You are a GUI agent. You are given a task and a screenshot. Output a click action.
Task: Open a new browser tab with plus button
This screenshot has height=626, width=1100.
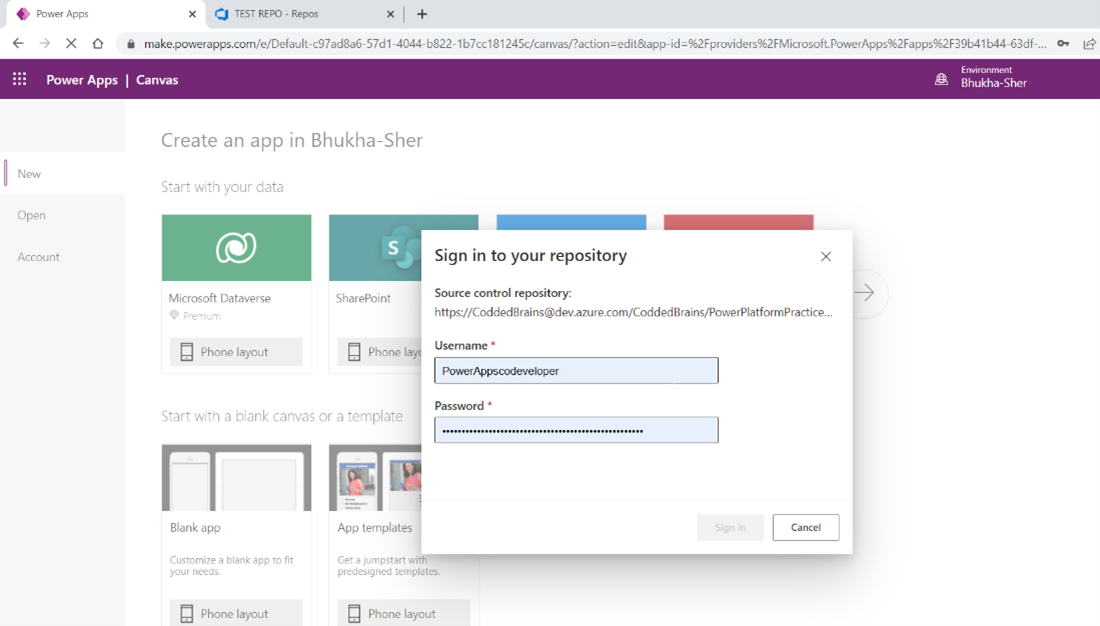point(421,14)
